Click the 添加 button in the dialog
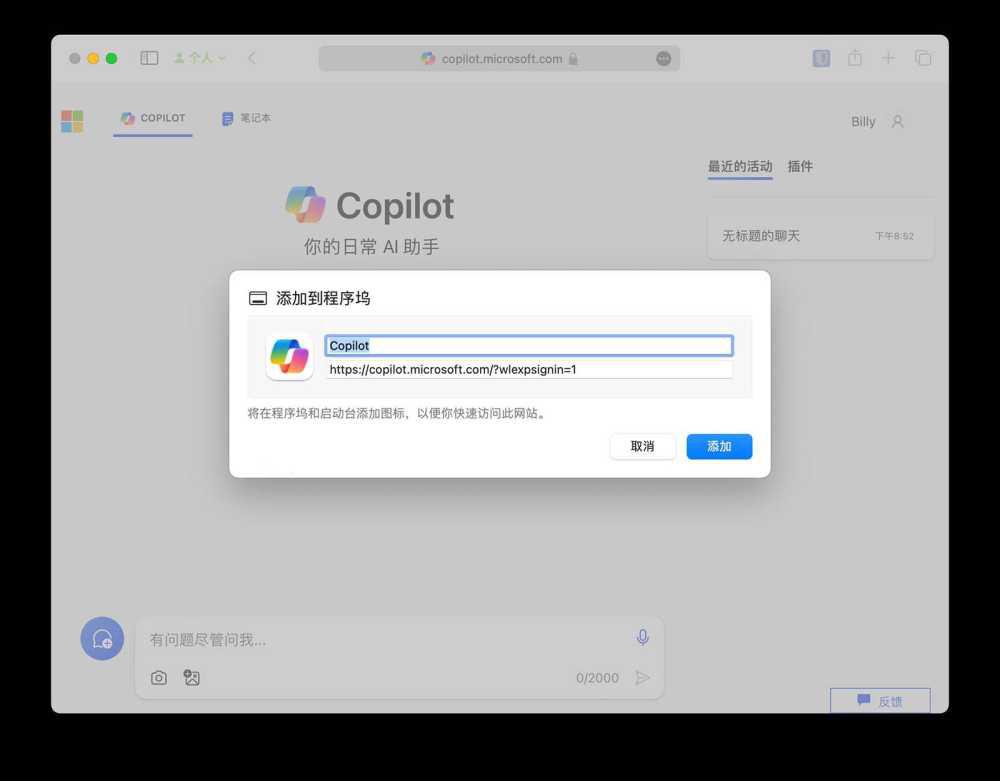Screen dimensions: 1000x781 [718, 446]
